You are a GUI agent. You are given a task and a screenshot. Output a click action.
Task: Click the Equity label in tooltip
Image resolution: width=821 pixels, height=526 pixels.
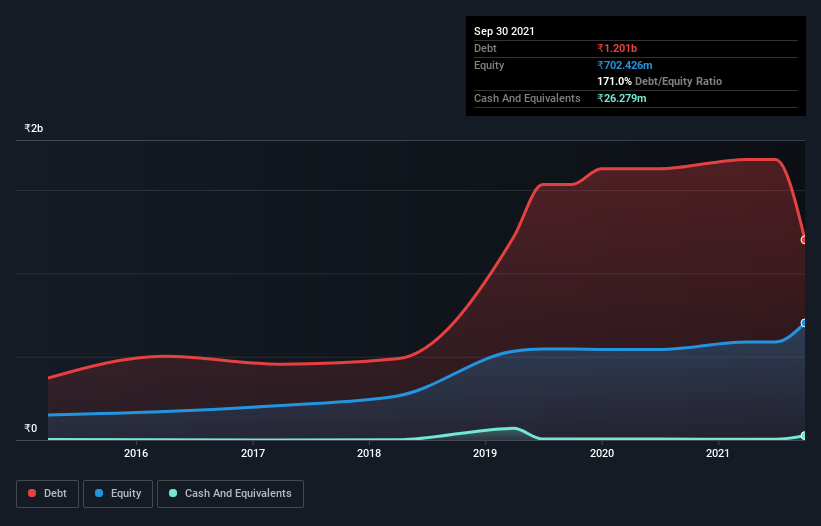pyautogui.click(x=489, y=65)
